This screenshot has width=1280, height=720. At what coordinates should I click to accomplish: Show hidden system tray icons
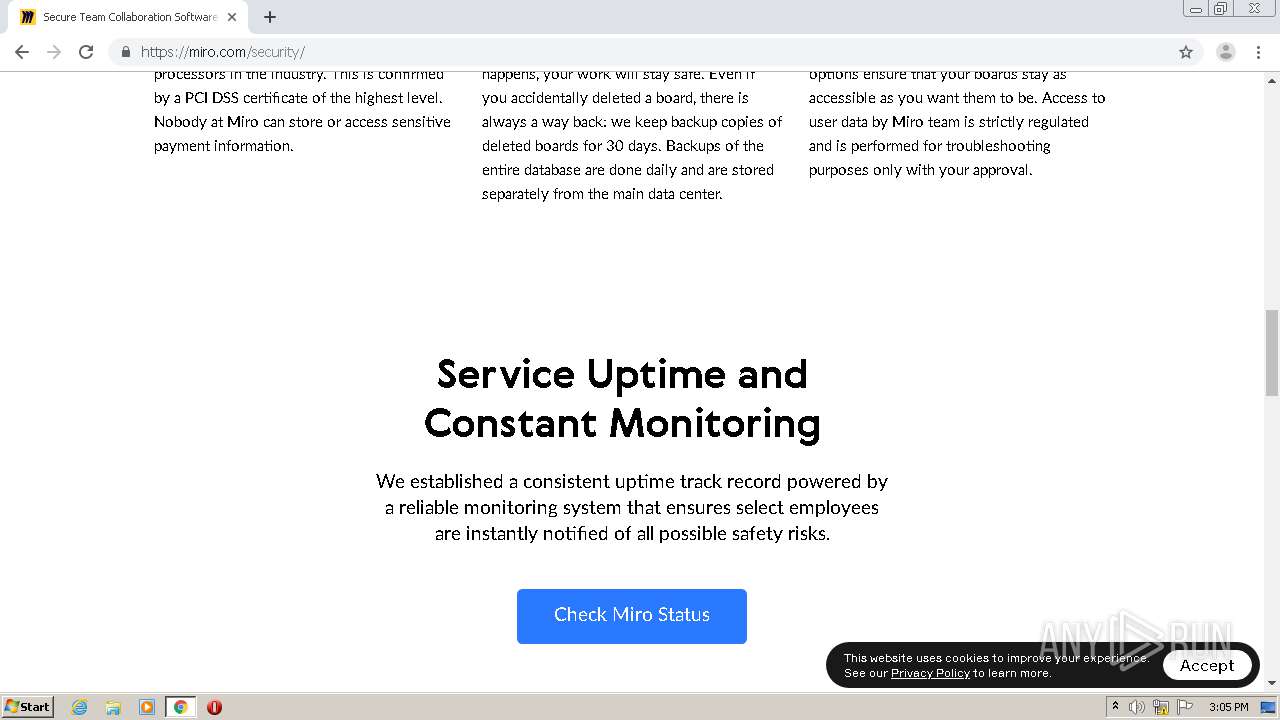[1115, 707]
